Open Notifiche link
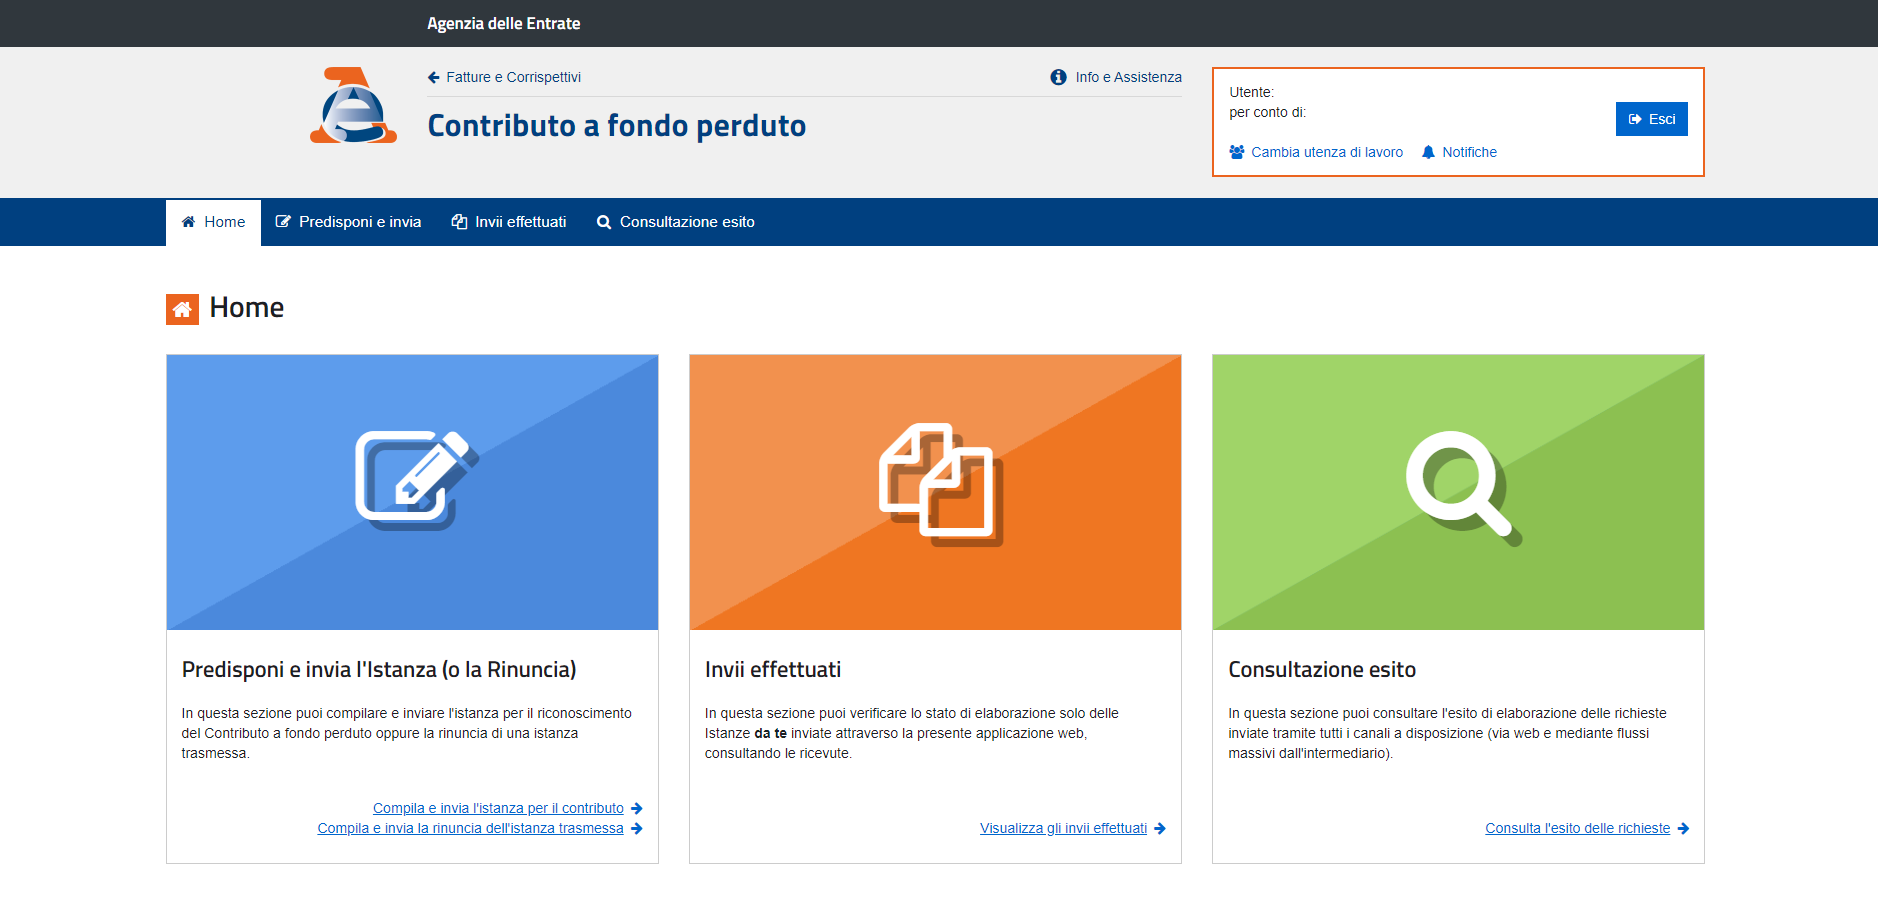1878x924 pixels. point(1469,152)
